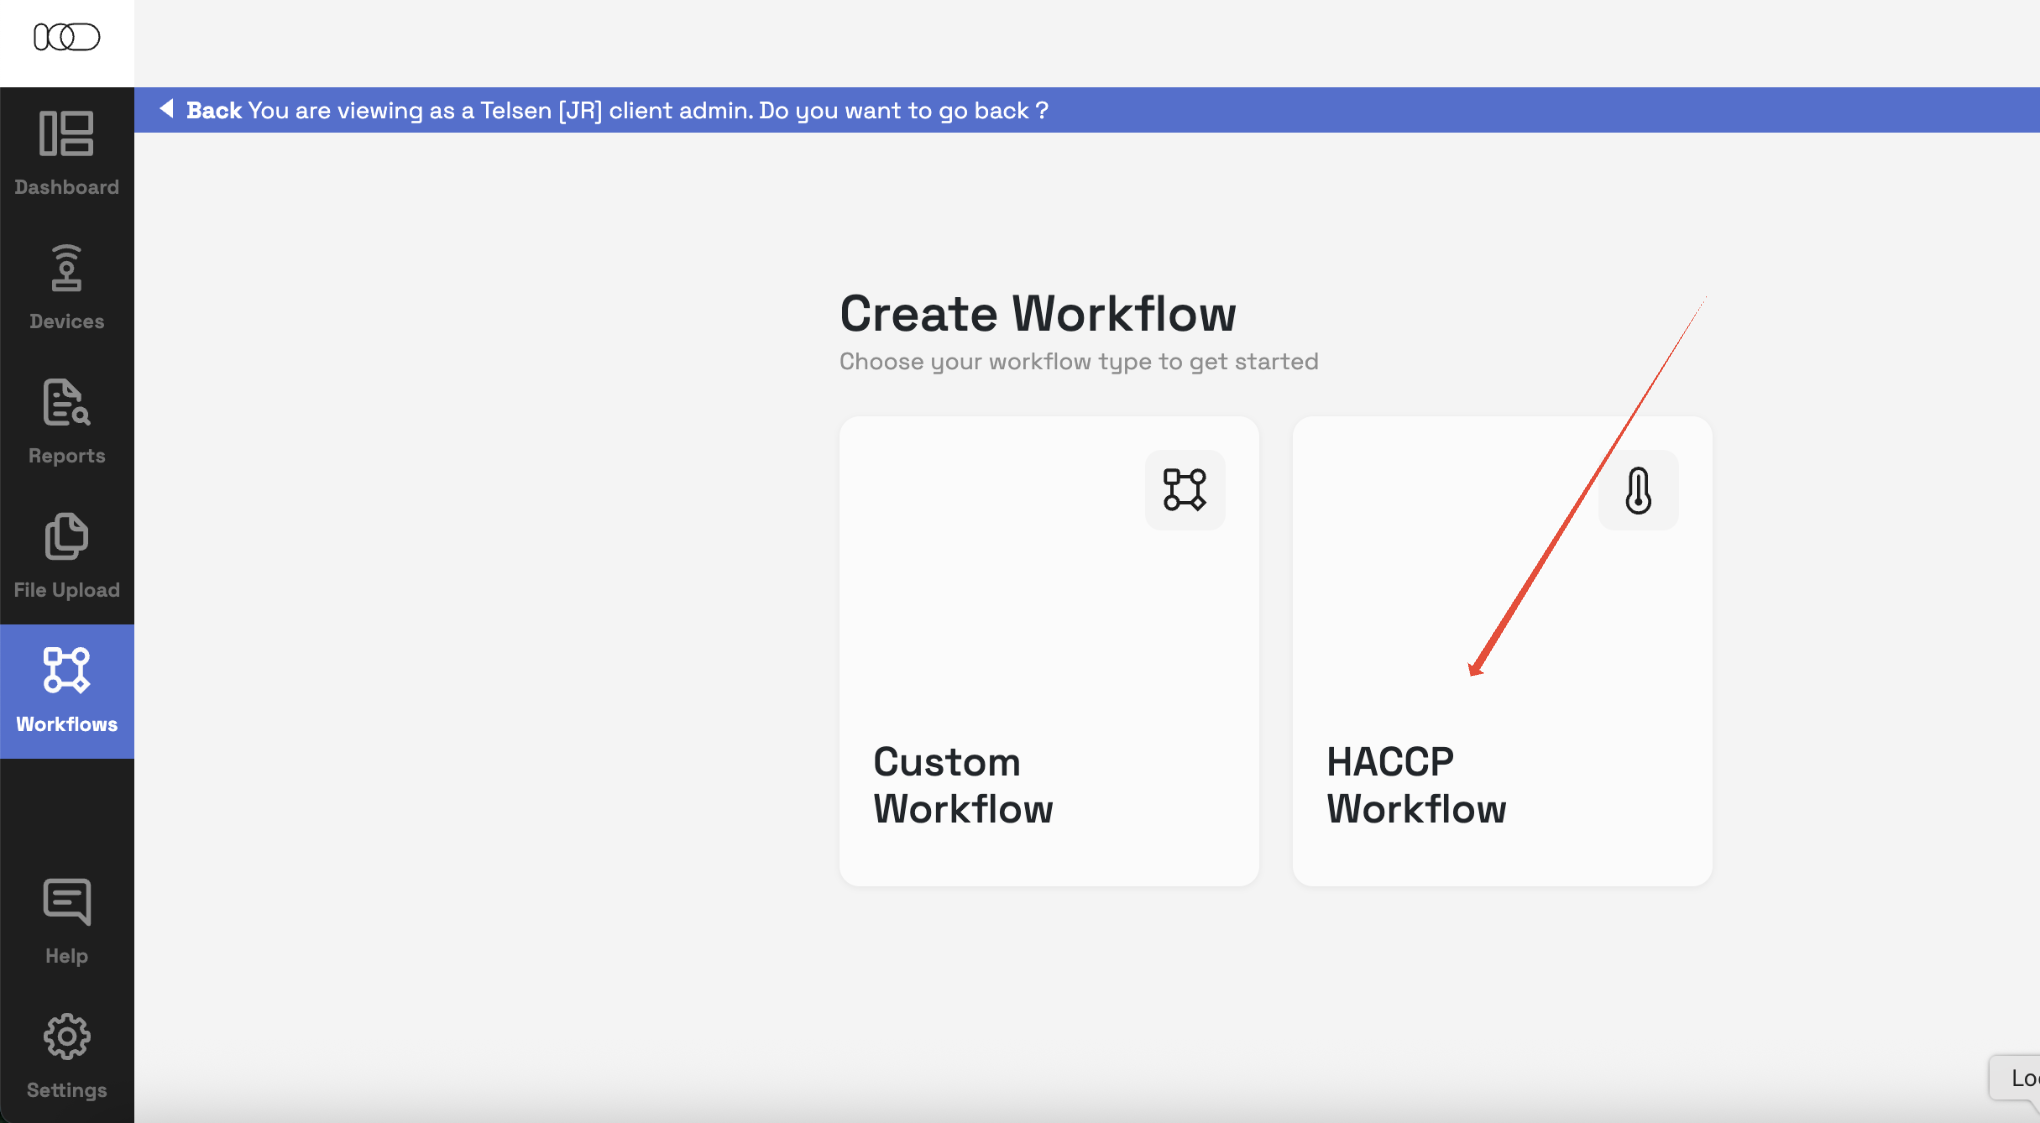Click the nodes icon on Custom card
2040x1123 pixels.
(x=1184, y=490)
